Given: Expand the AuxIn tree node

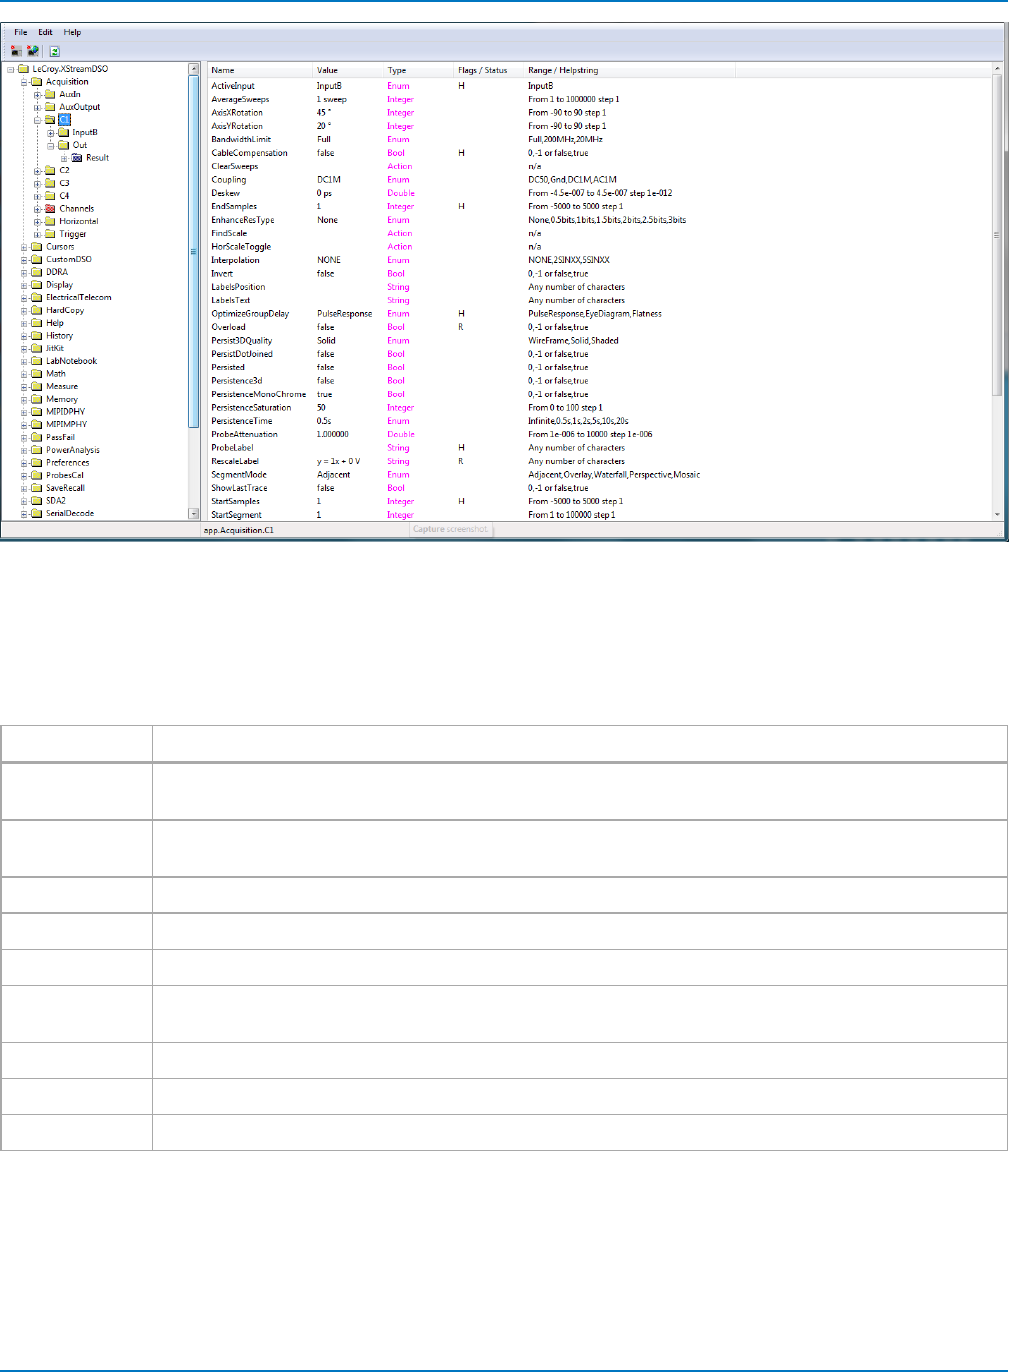Looking at the screenshot, I should [x=37, y=95].
